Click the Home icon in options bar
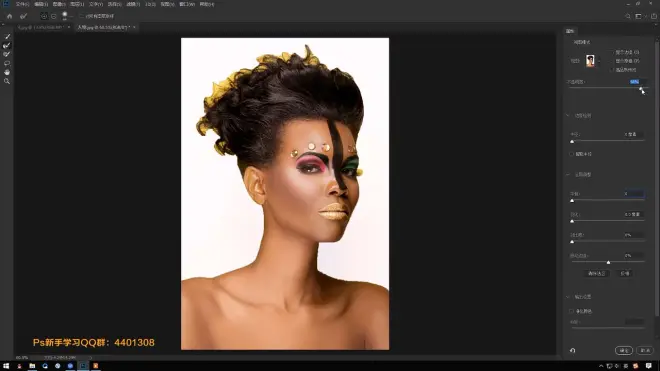This screenshot has width=660, height=371. 9,16
